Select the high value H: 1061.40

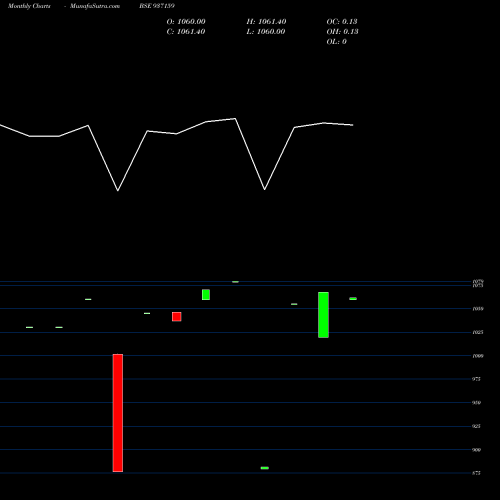coord(266,22)
